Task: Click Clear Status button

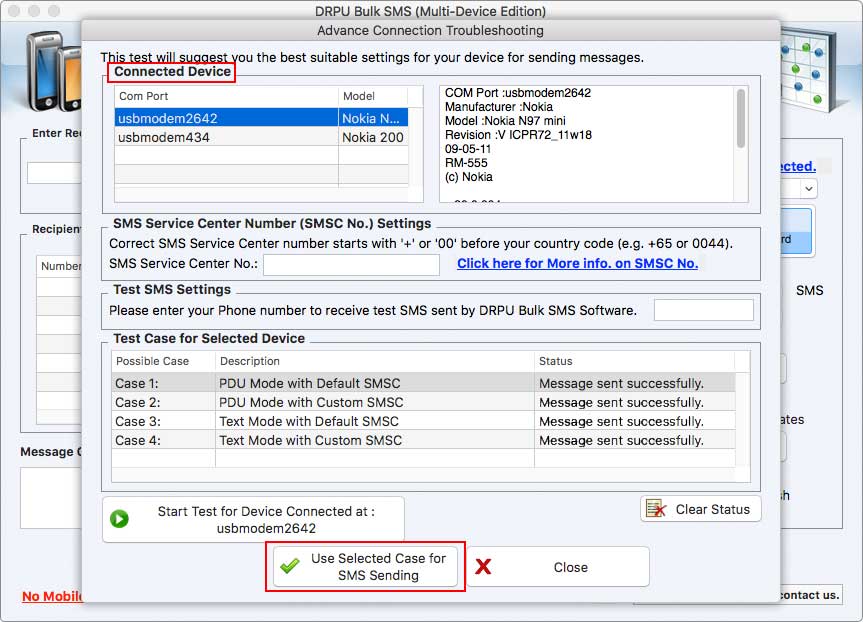Action: click(701, 509)
